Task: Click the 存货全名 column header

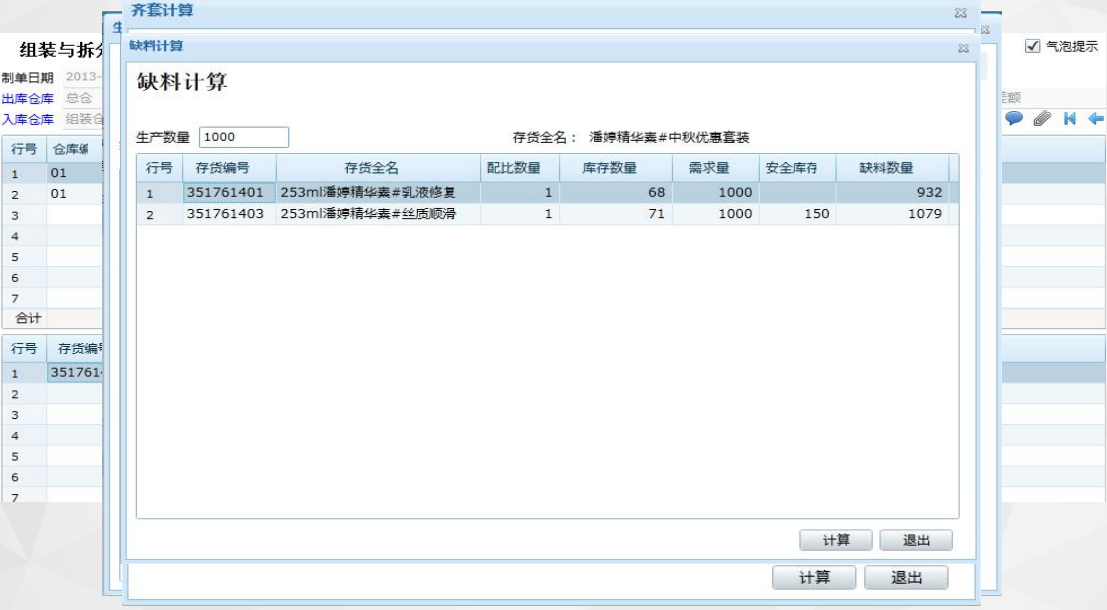Action: [x=378, y=168]
